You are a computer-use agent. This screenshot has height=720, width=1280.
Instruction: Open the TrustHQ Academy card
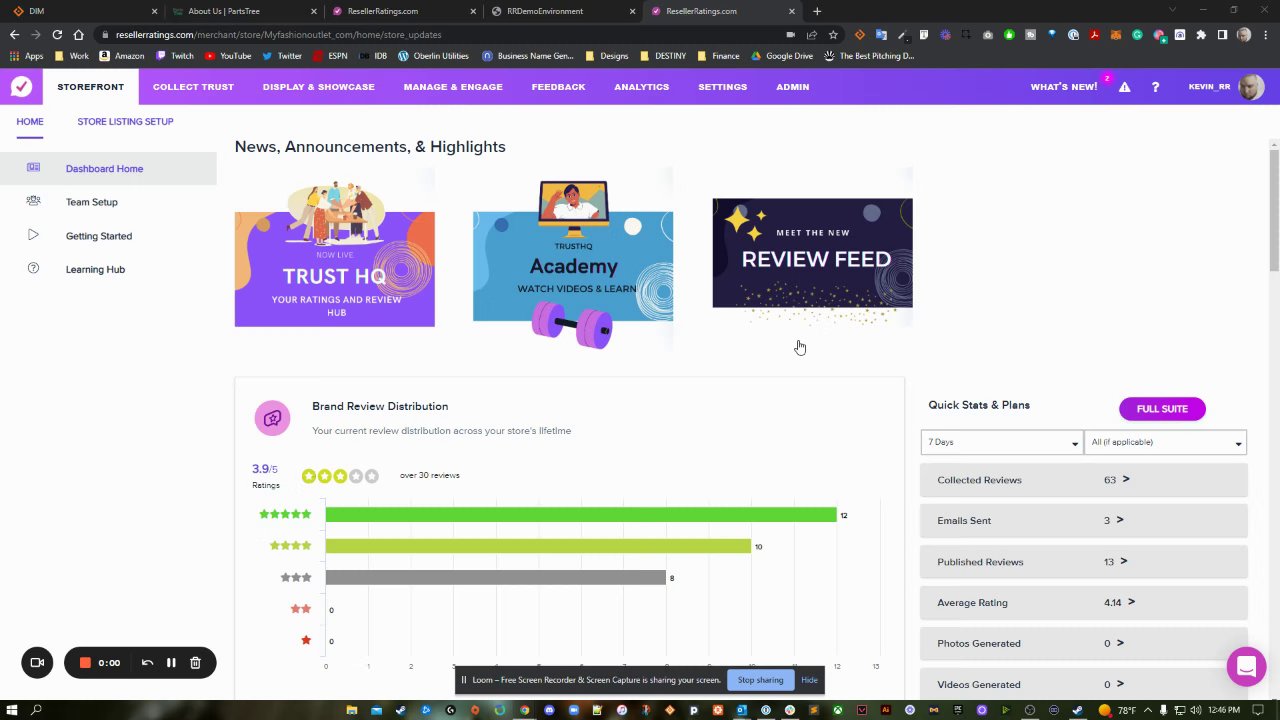(573, 264)
